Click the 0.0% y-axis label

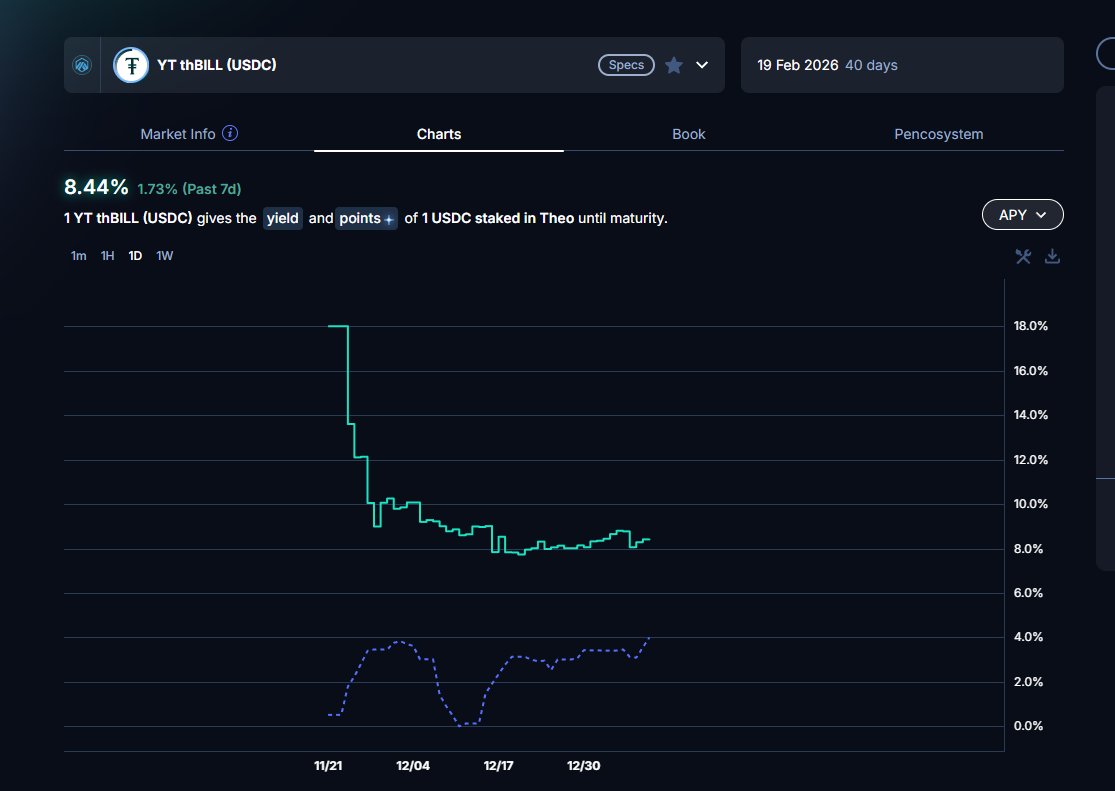pyautogui.click(x=1028, y=726)
